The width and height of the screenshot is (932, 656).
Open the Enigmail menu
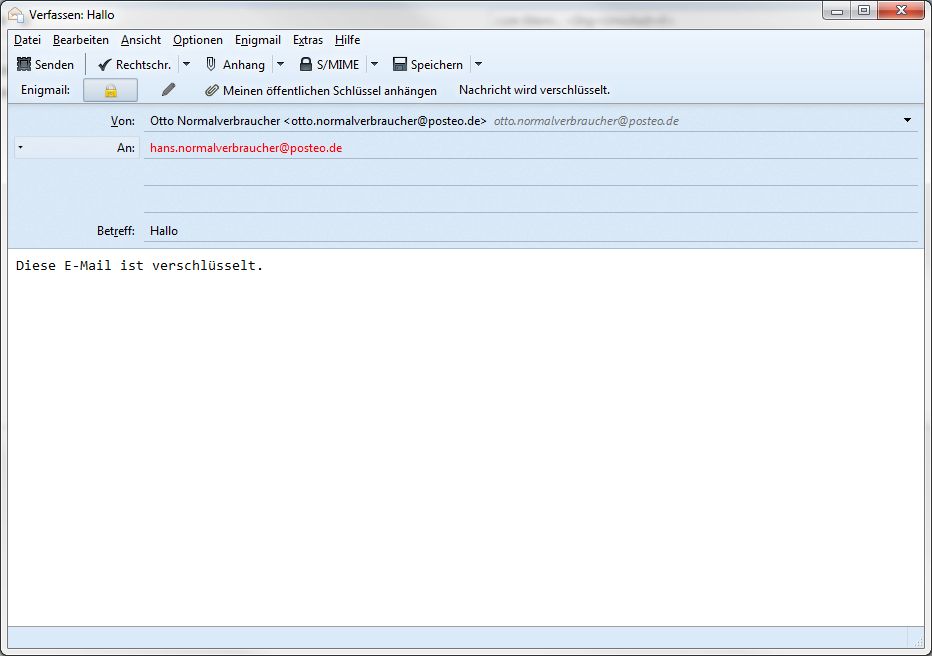click(257, 40)
